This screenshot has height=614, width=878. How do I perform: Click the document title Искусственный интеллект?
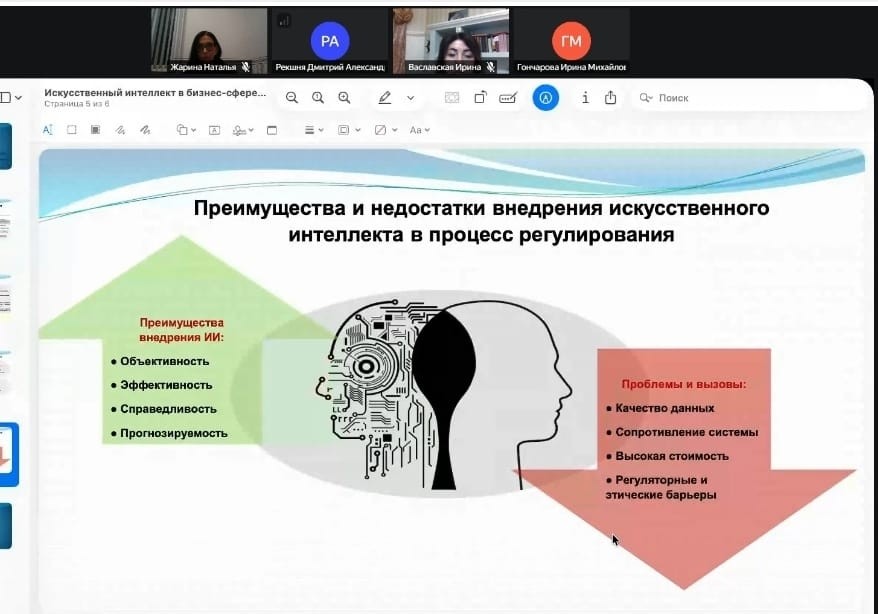[x=155, y=93]
